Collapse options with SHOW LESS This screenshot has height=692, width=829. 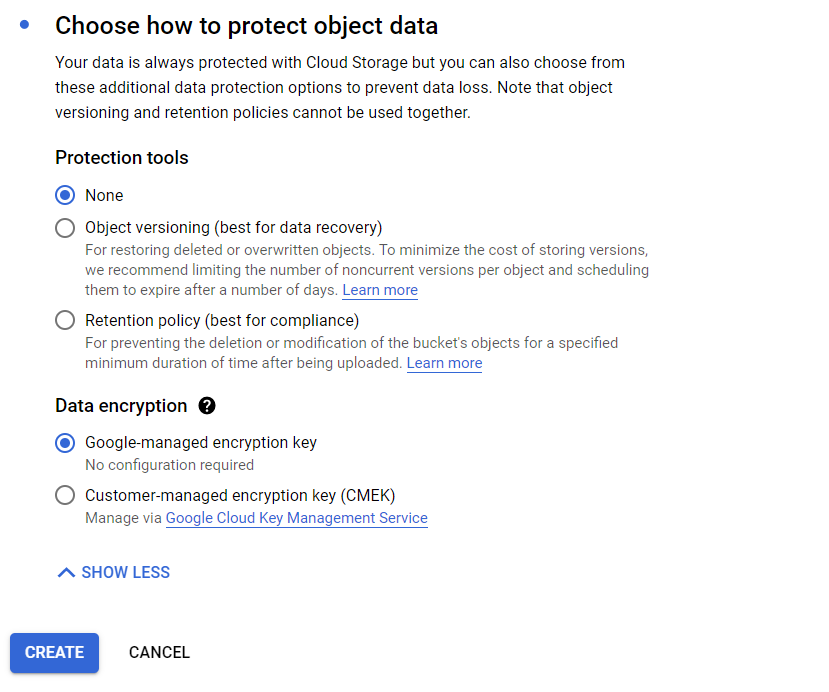point(113,573)
